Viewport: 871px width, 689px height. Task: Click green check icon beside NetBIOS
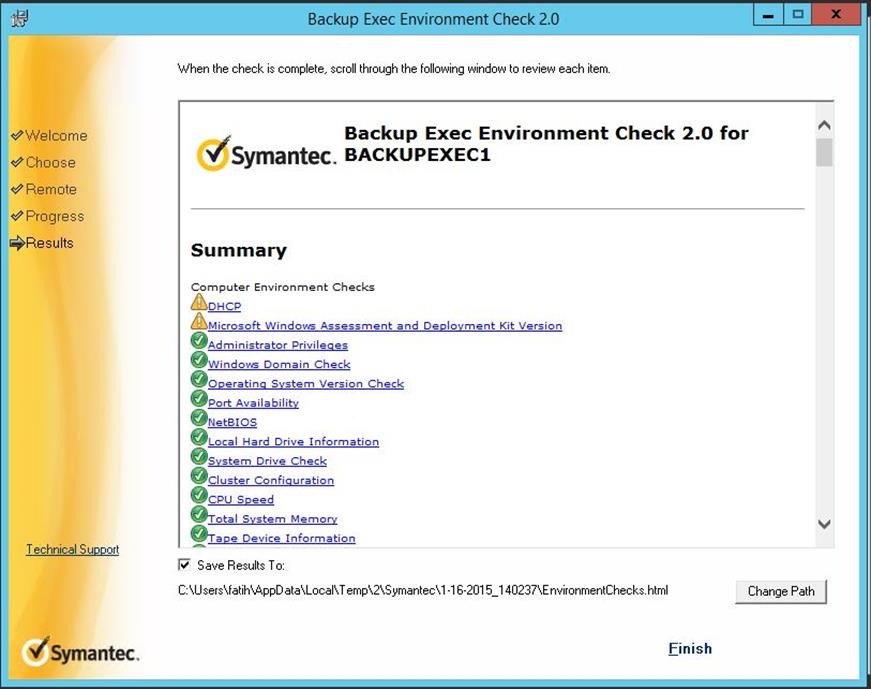[x=199, y=418]
